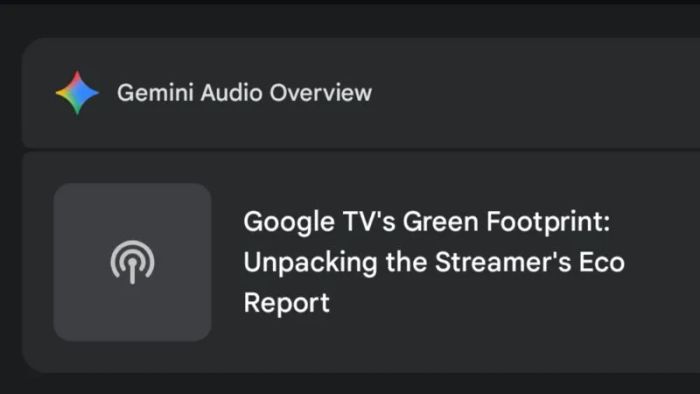Open the audio antenna symbol in gray tile
Viewport: 700px width, 394px height.
click(133, 262)
